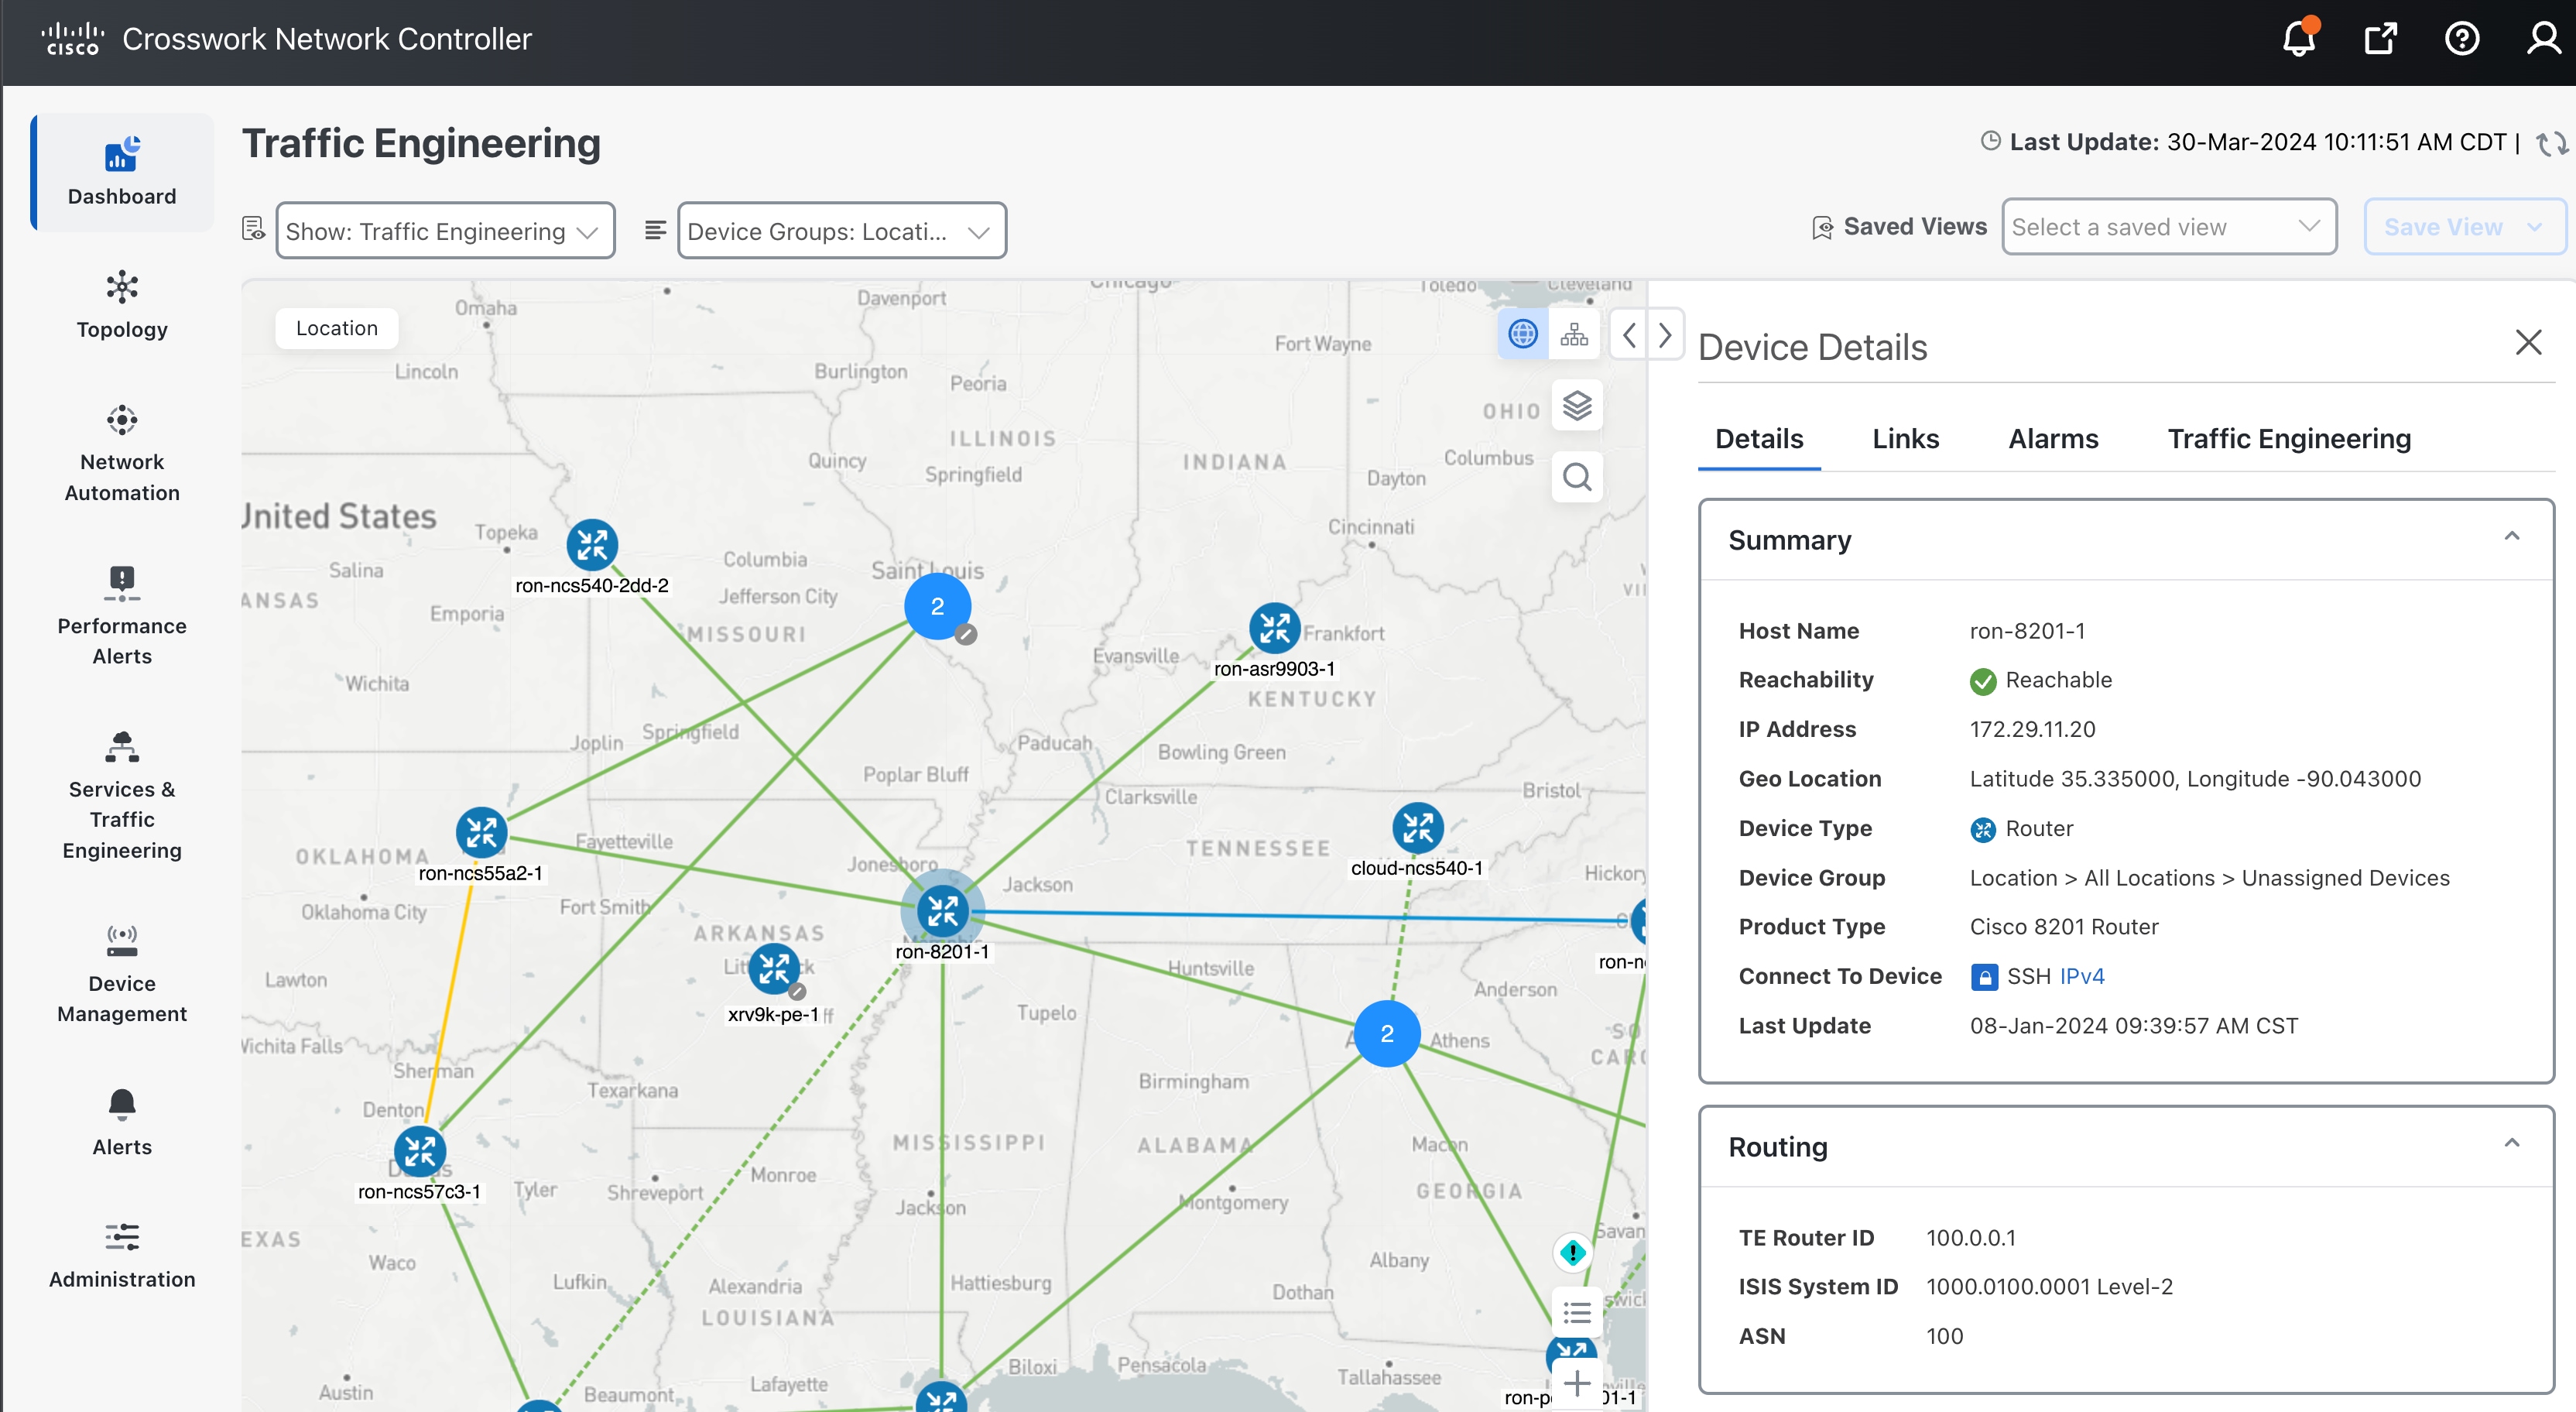The width and height of the screenshot is (2576, 1412).
Task: Open Administration in the sidebar
Action: (x=122, y=1256)
